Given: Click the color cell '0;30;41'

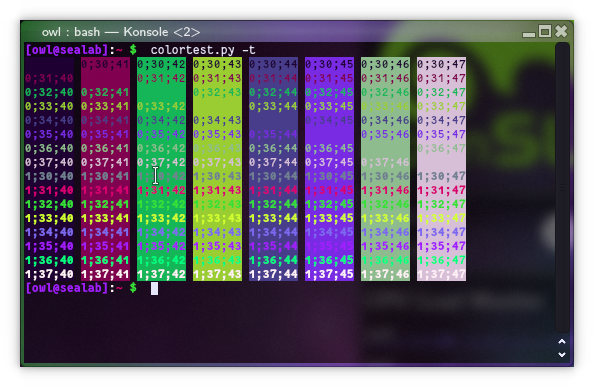Looking at the screenshot, I should pos(105,64).
